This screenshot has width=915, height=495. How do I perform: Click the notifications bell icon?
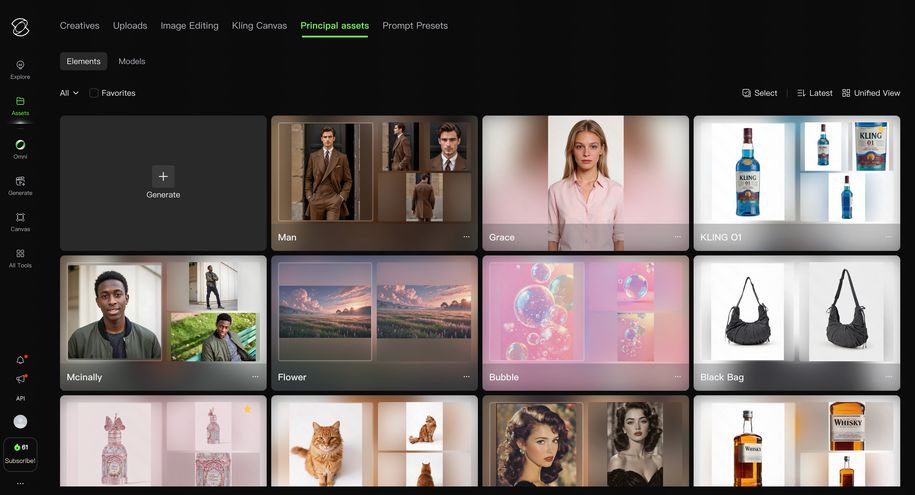tap(20, 360)
